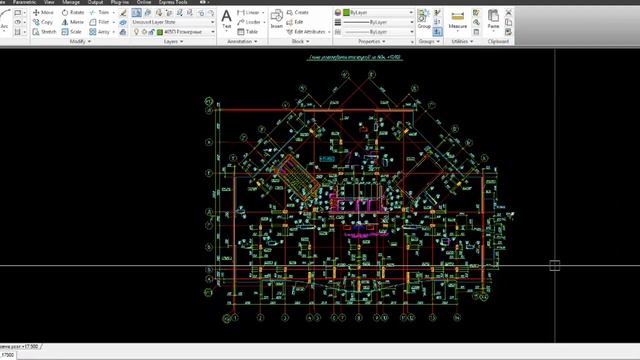Click the Offset icon in Modify panel

[x=123, y=32]
